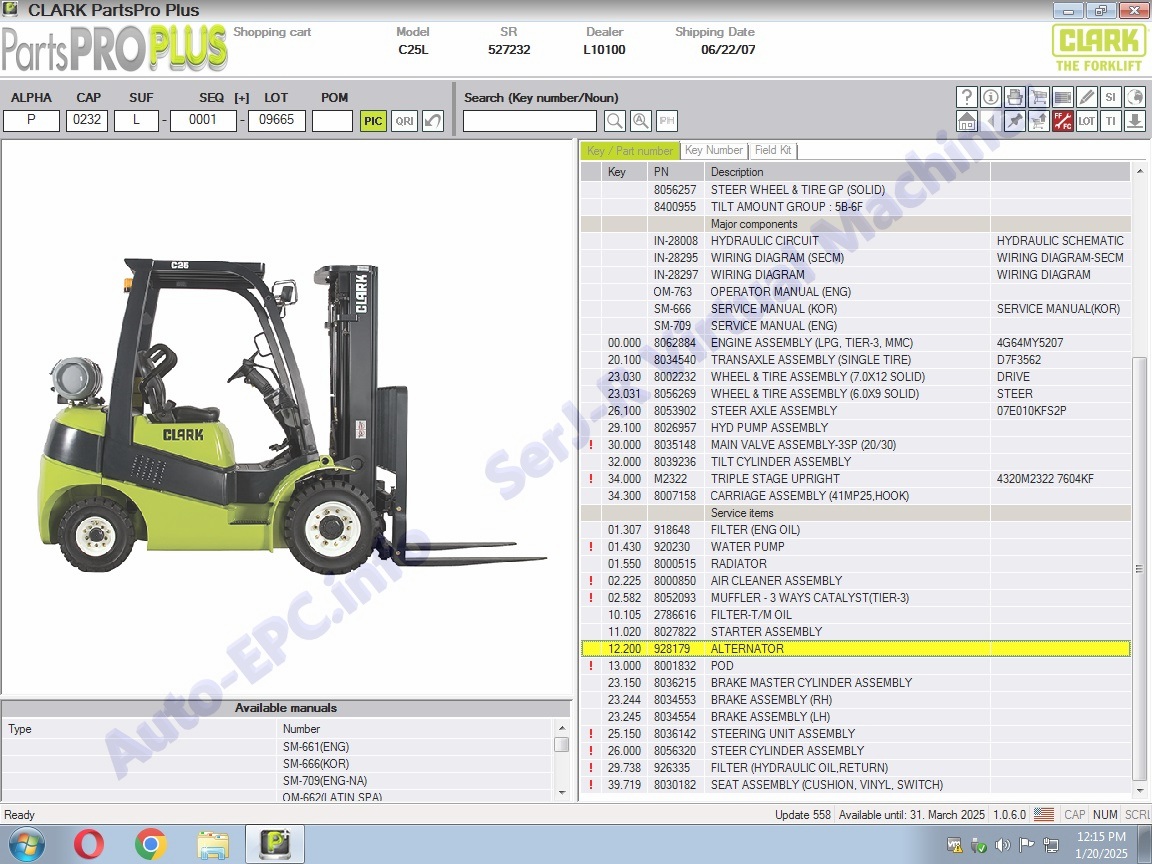Select TRIPLE STAGE UPRIGHT row
This screenshot has width=1152, height=864.
[x=855, y=479]
